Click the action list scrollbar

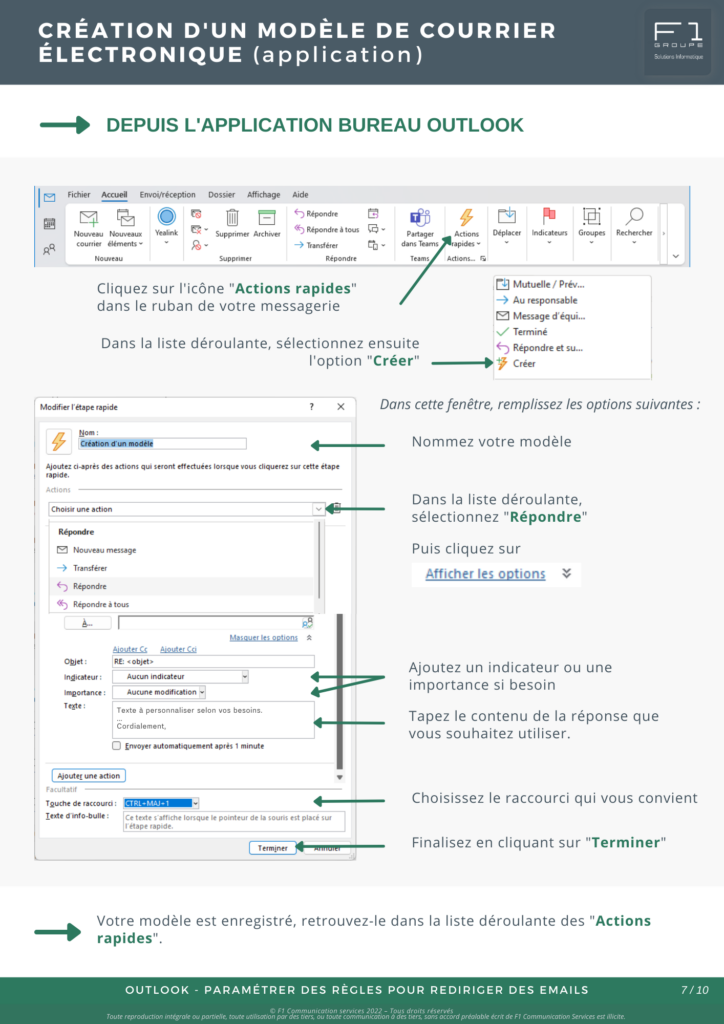click(319, 562)
